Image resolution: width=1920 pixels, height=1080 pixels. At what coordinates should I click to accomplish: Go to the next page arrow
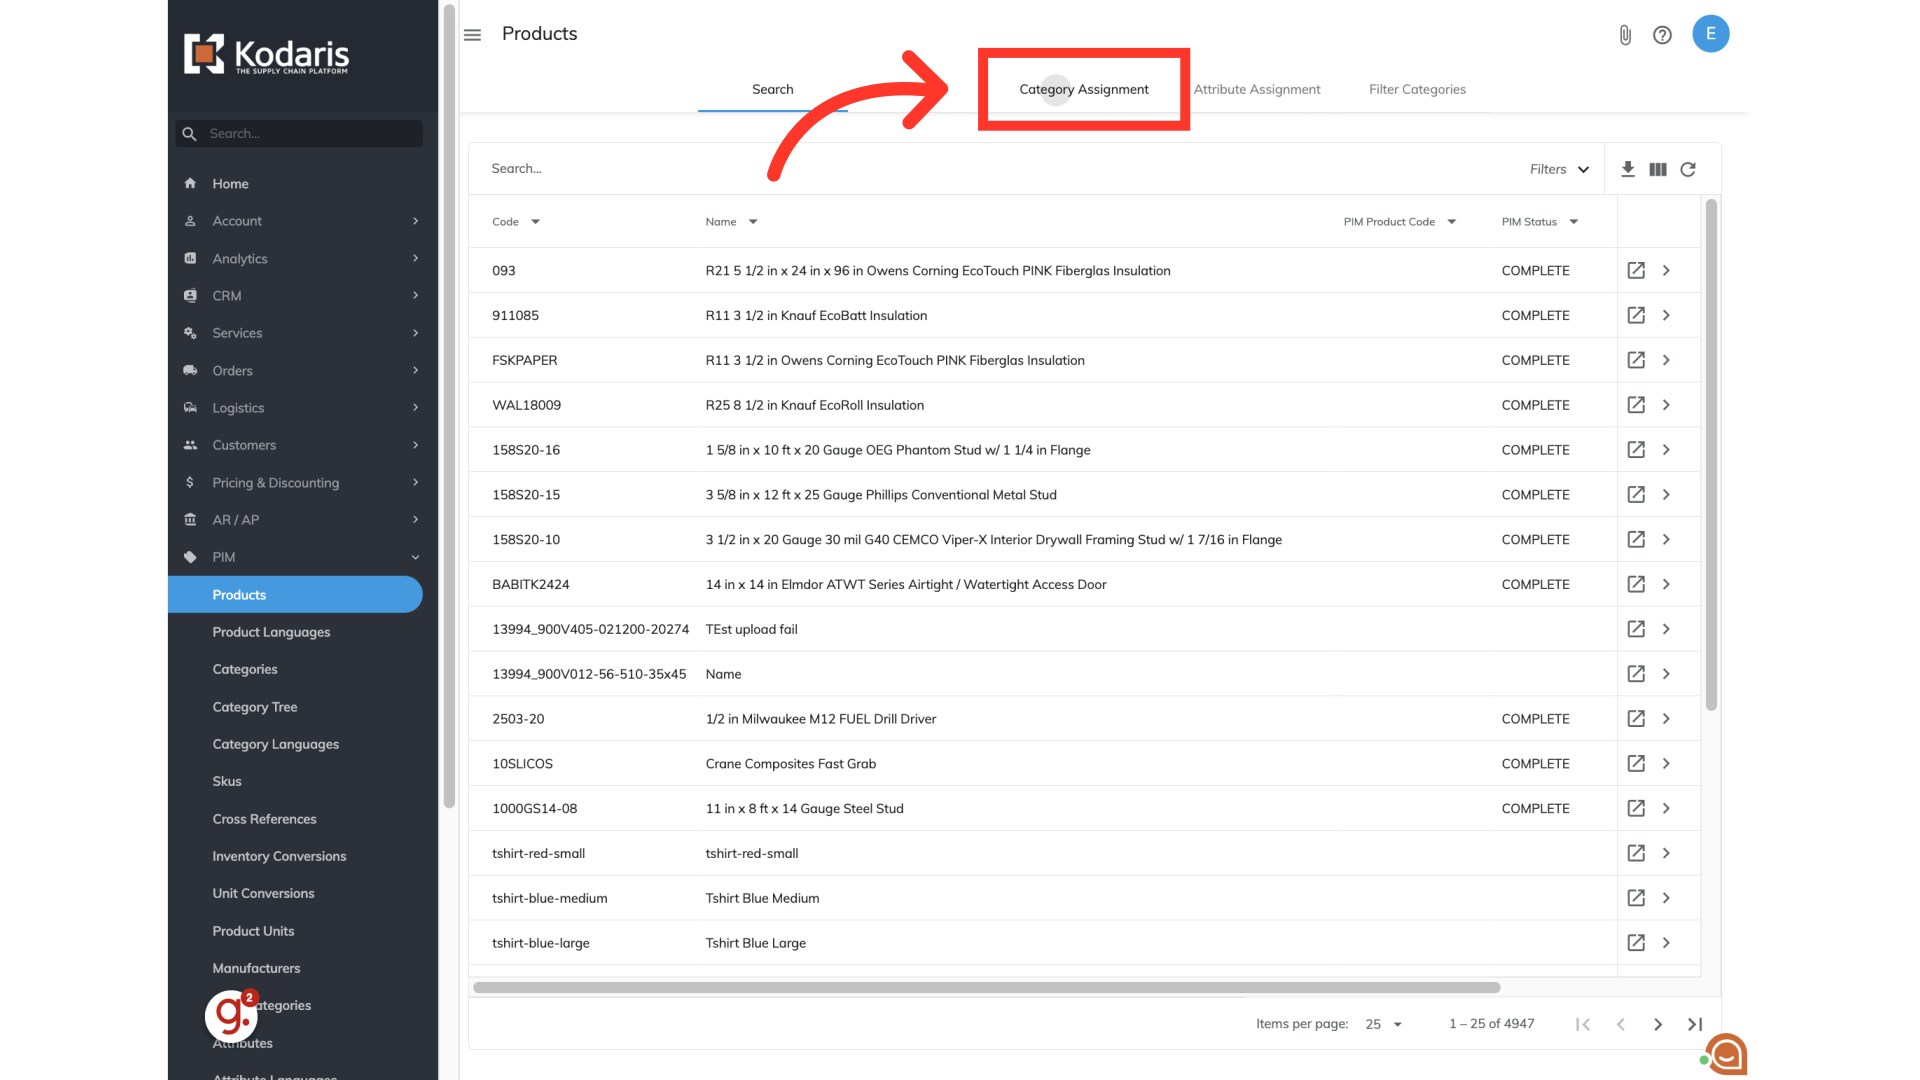1658,1024
